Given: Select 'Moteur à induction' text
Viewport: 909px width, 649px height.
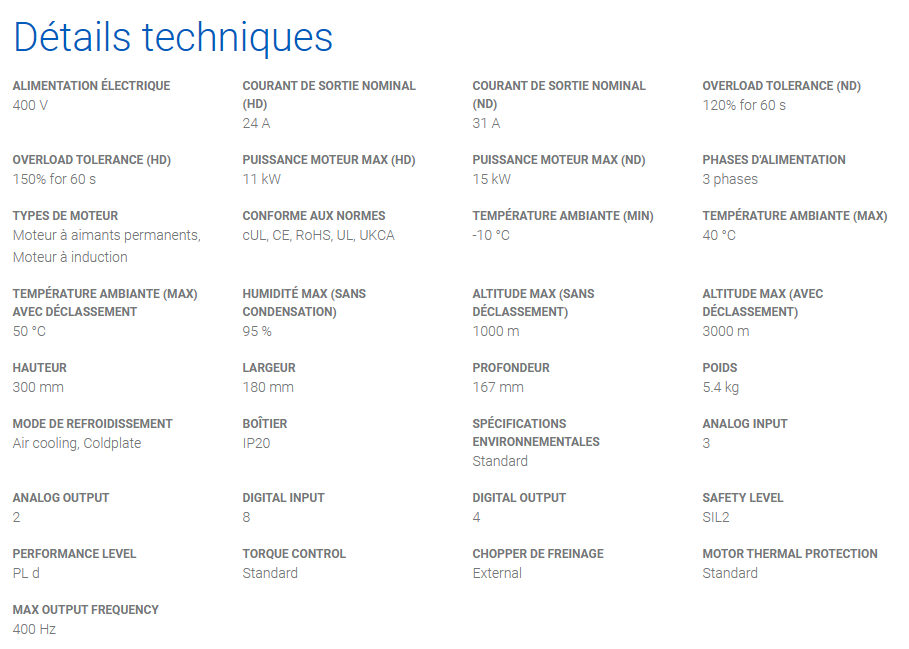Looking at the screenshot, I should click(x=70, y=257).
